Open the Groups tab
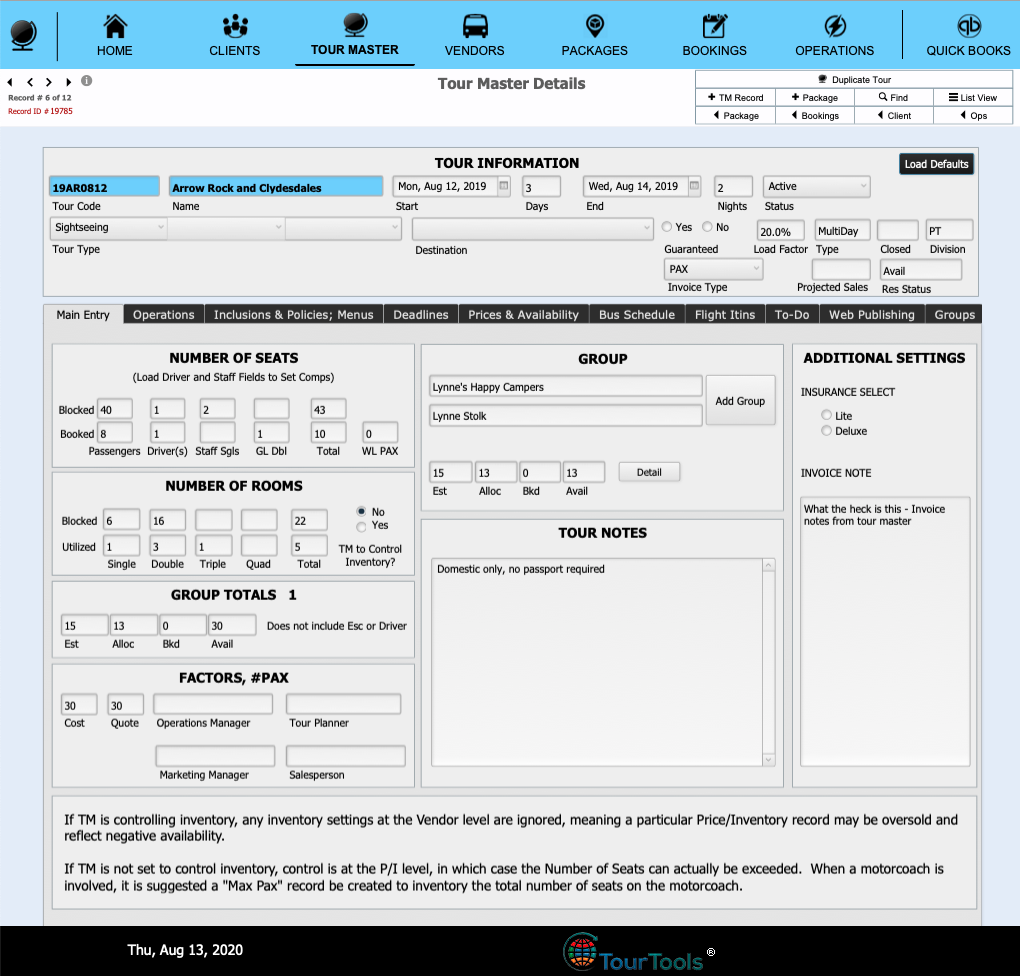This screenshot has width=1020, height=976. [x=954, y=314]
